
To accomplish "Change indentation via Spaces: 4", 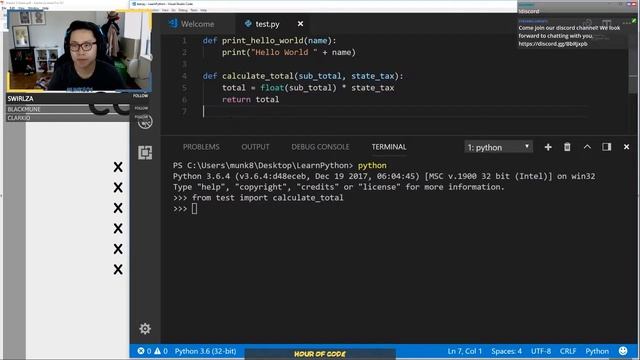I will click(x=506, y=351).
